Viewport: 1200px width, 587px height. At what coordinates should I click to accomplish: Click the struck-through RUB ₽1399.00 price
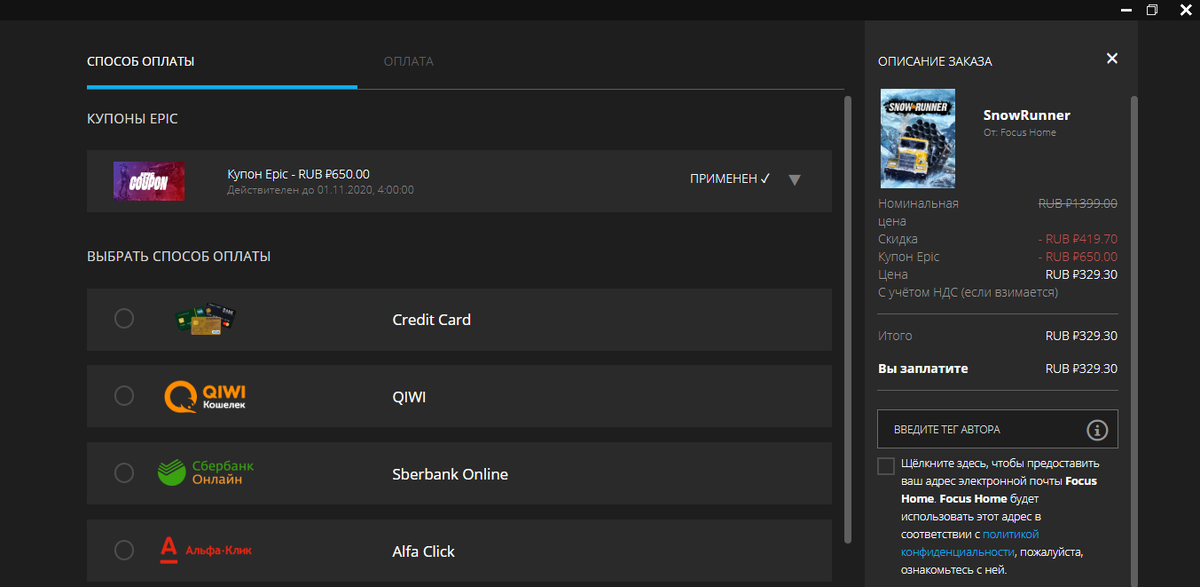pos(1077,203)
